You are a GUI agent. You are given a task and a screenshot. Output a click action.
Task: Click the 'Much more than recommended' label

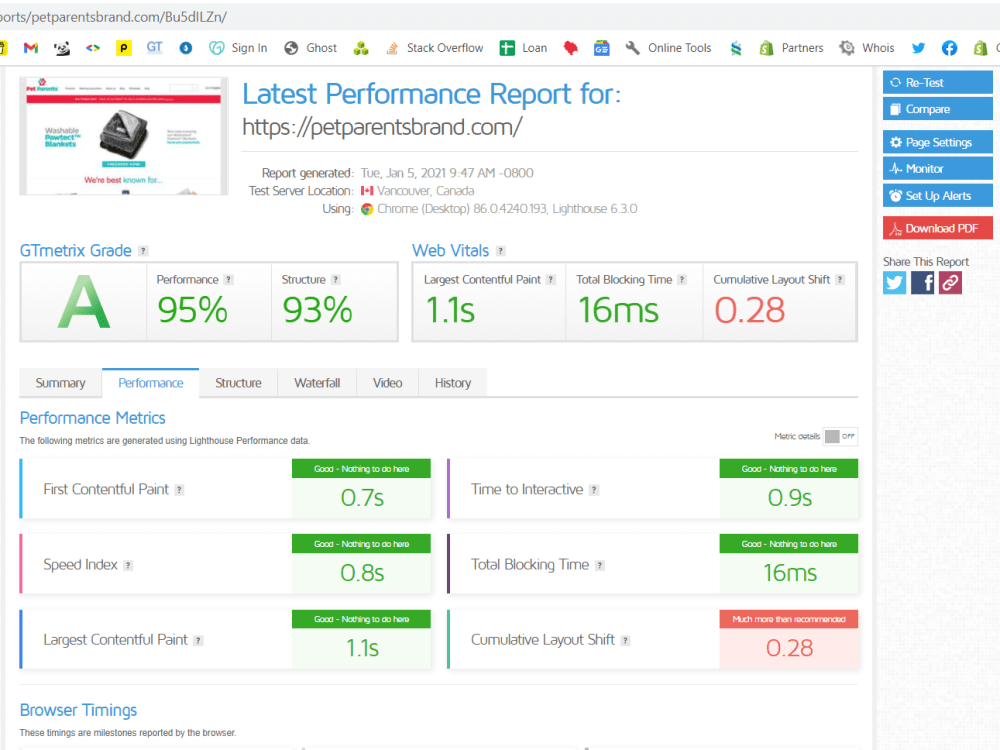coord(789,619)
